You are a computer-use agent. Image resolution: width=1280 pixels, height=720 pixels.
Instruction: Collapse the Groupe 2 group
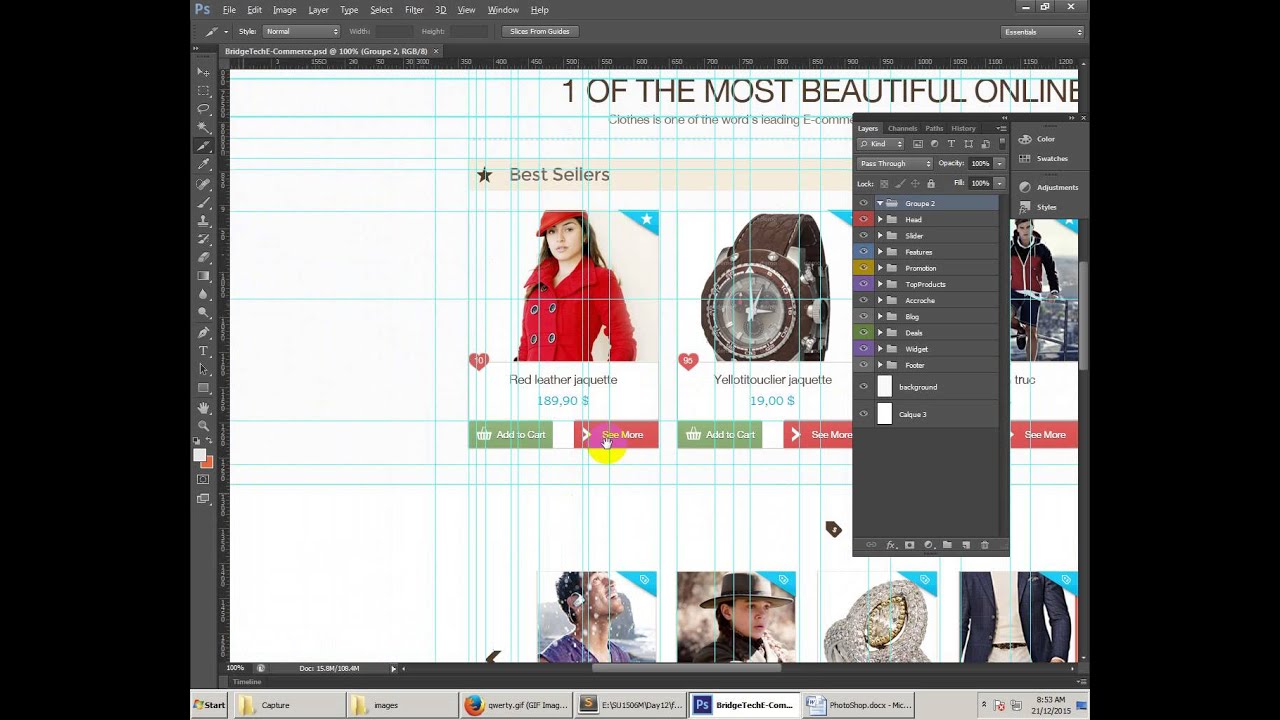tap(880, 203)
